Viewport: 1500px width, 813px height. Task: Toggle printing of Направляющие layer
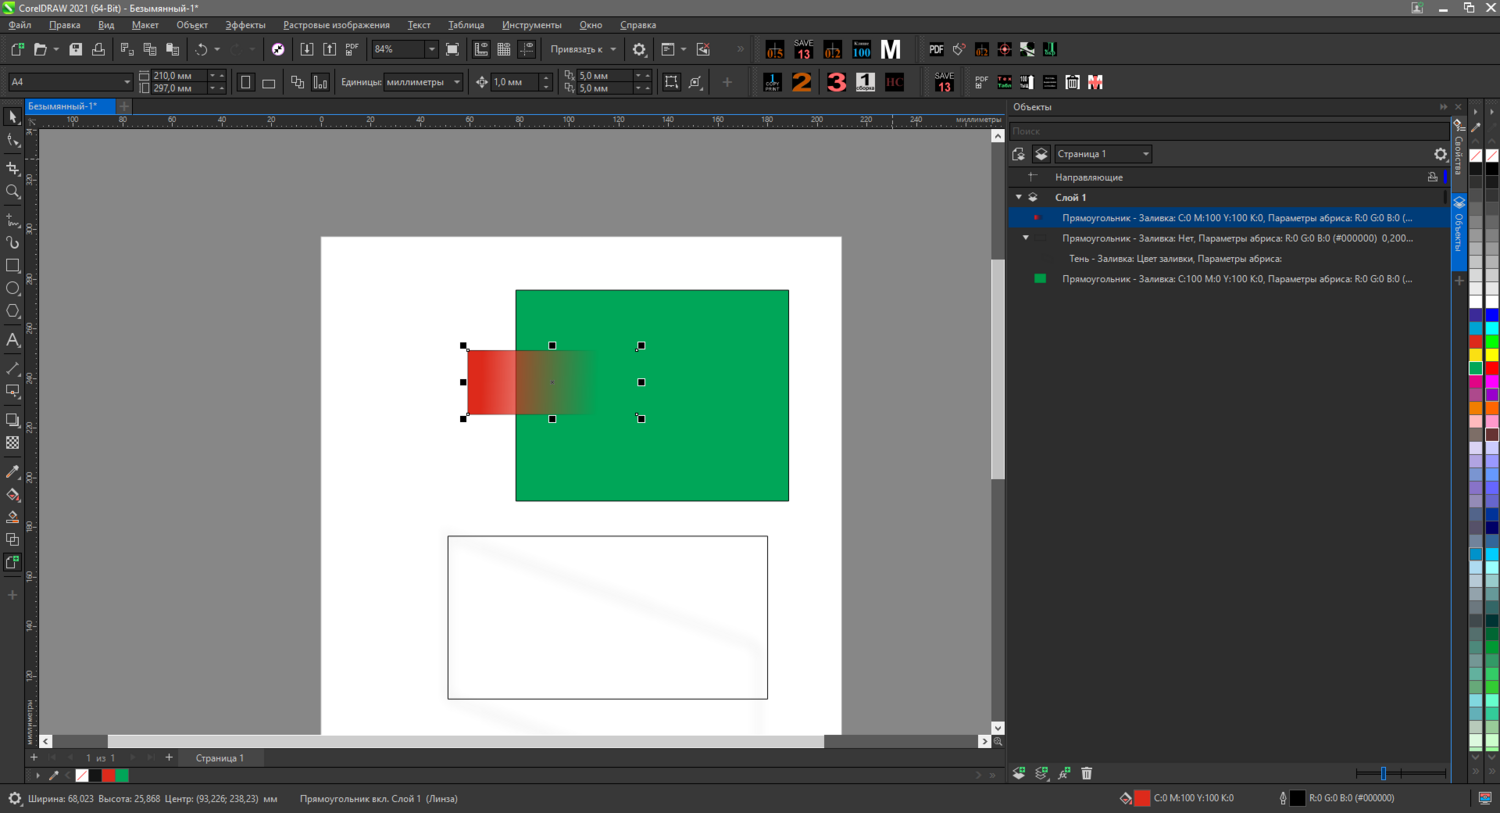click(x=1433, y=177)
